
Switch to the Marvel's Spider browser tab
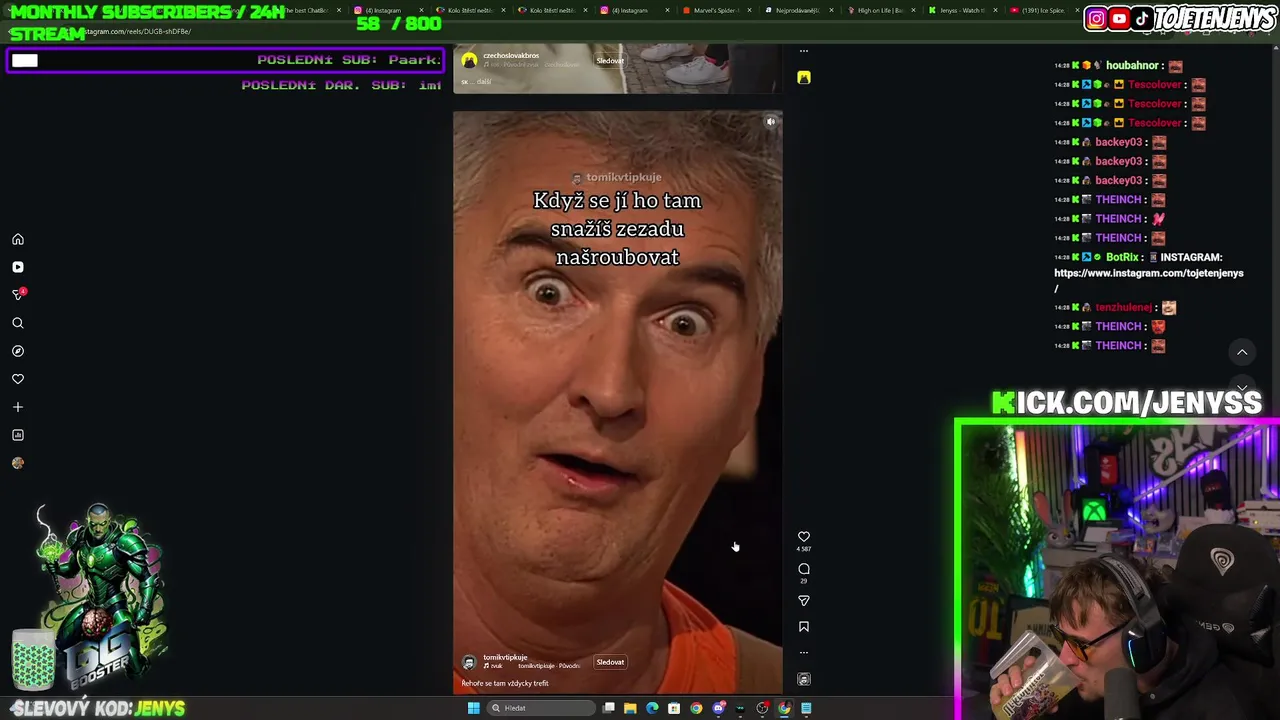pyautogui.click(x=716, y=10)
